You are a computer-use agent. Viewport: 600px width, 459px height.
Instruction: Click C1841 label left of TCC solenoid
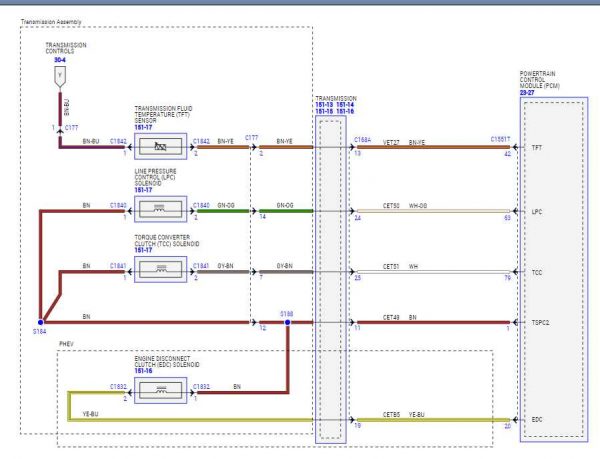[x=118, y=266]
